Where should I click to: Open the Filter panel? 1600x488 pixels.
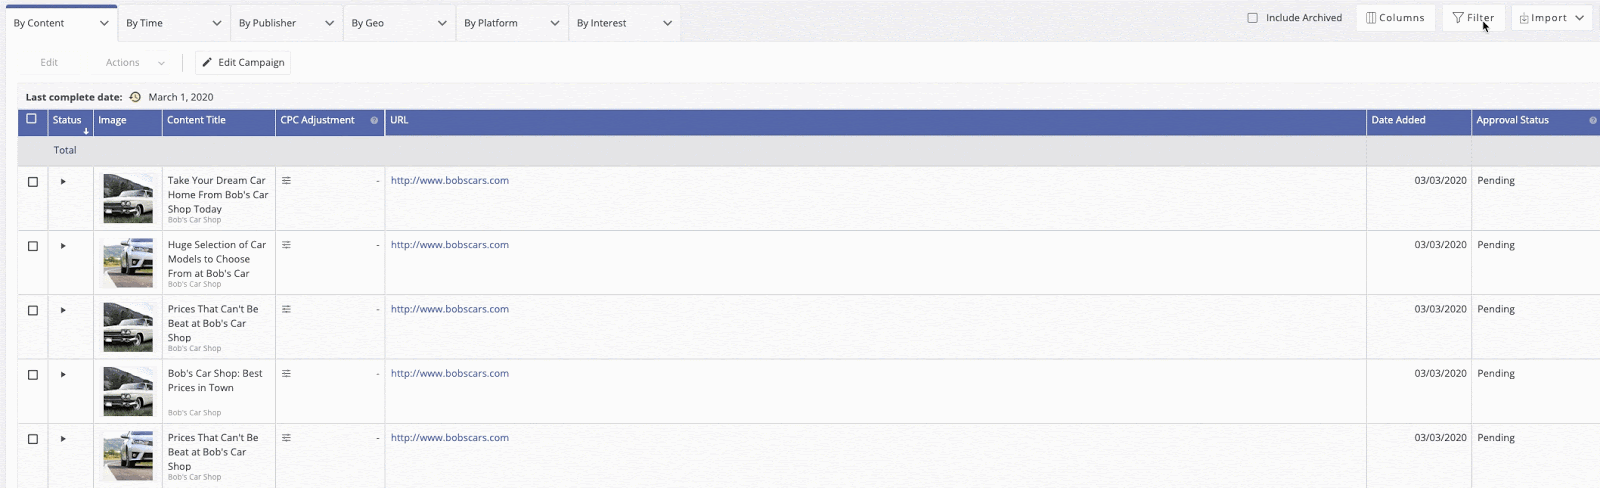click(1473, 18)
